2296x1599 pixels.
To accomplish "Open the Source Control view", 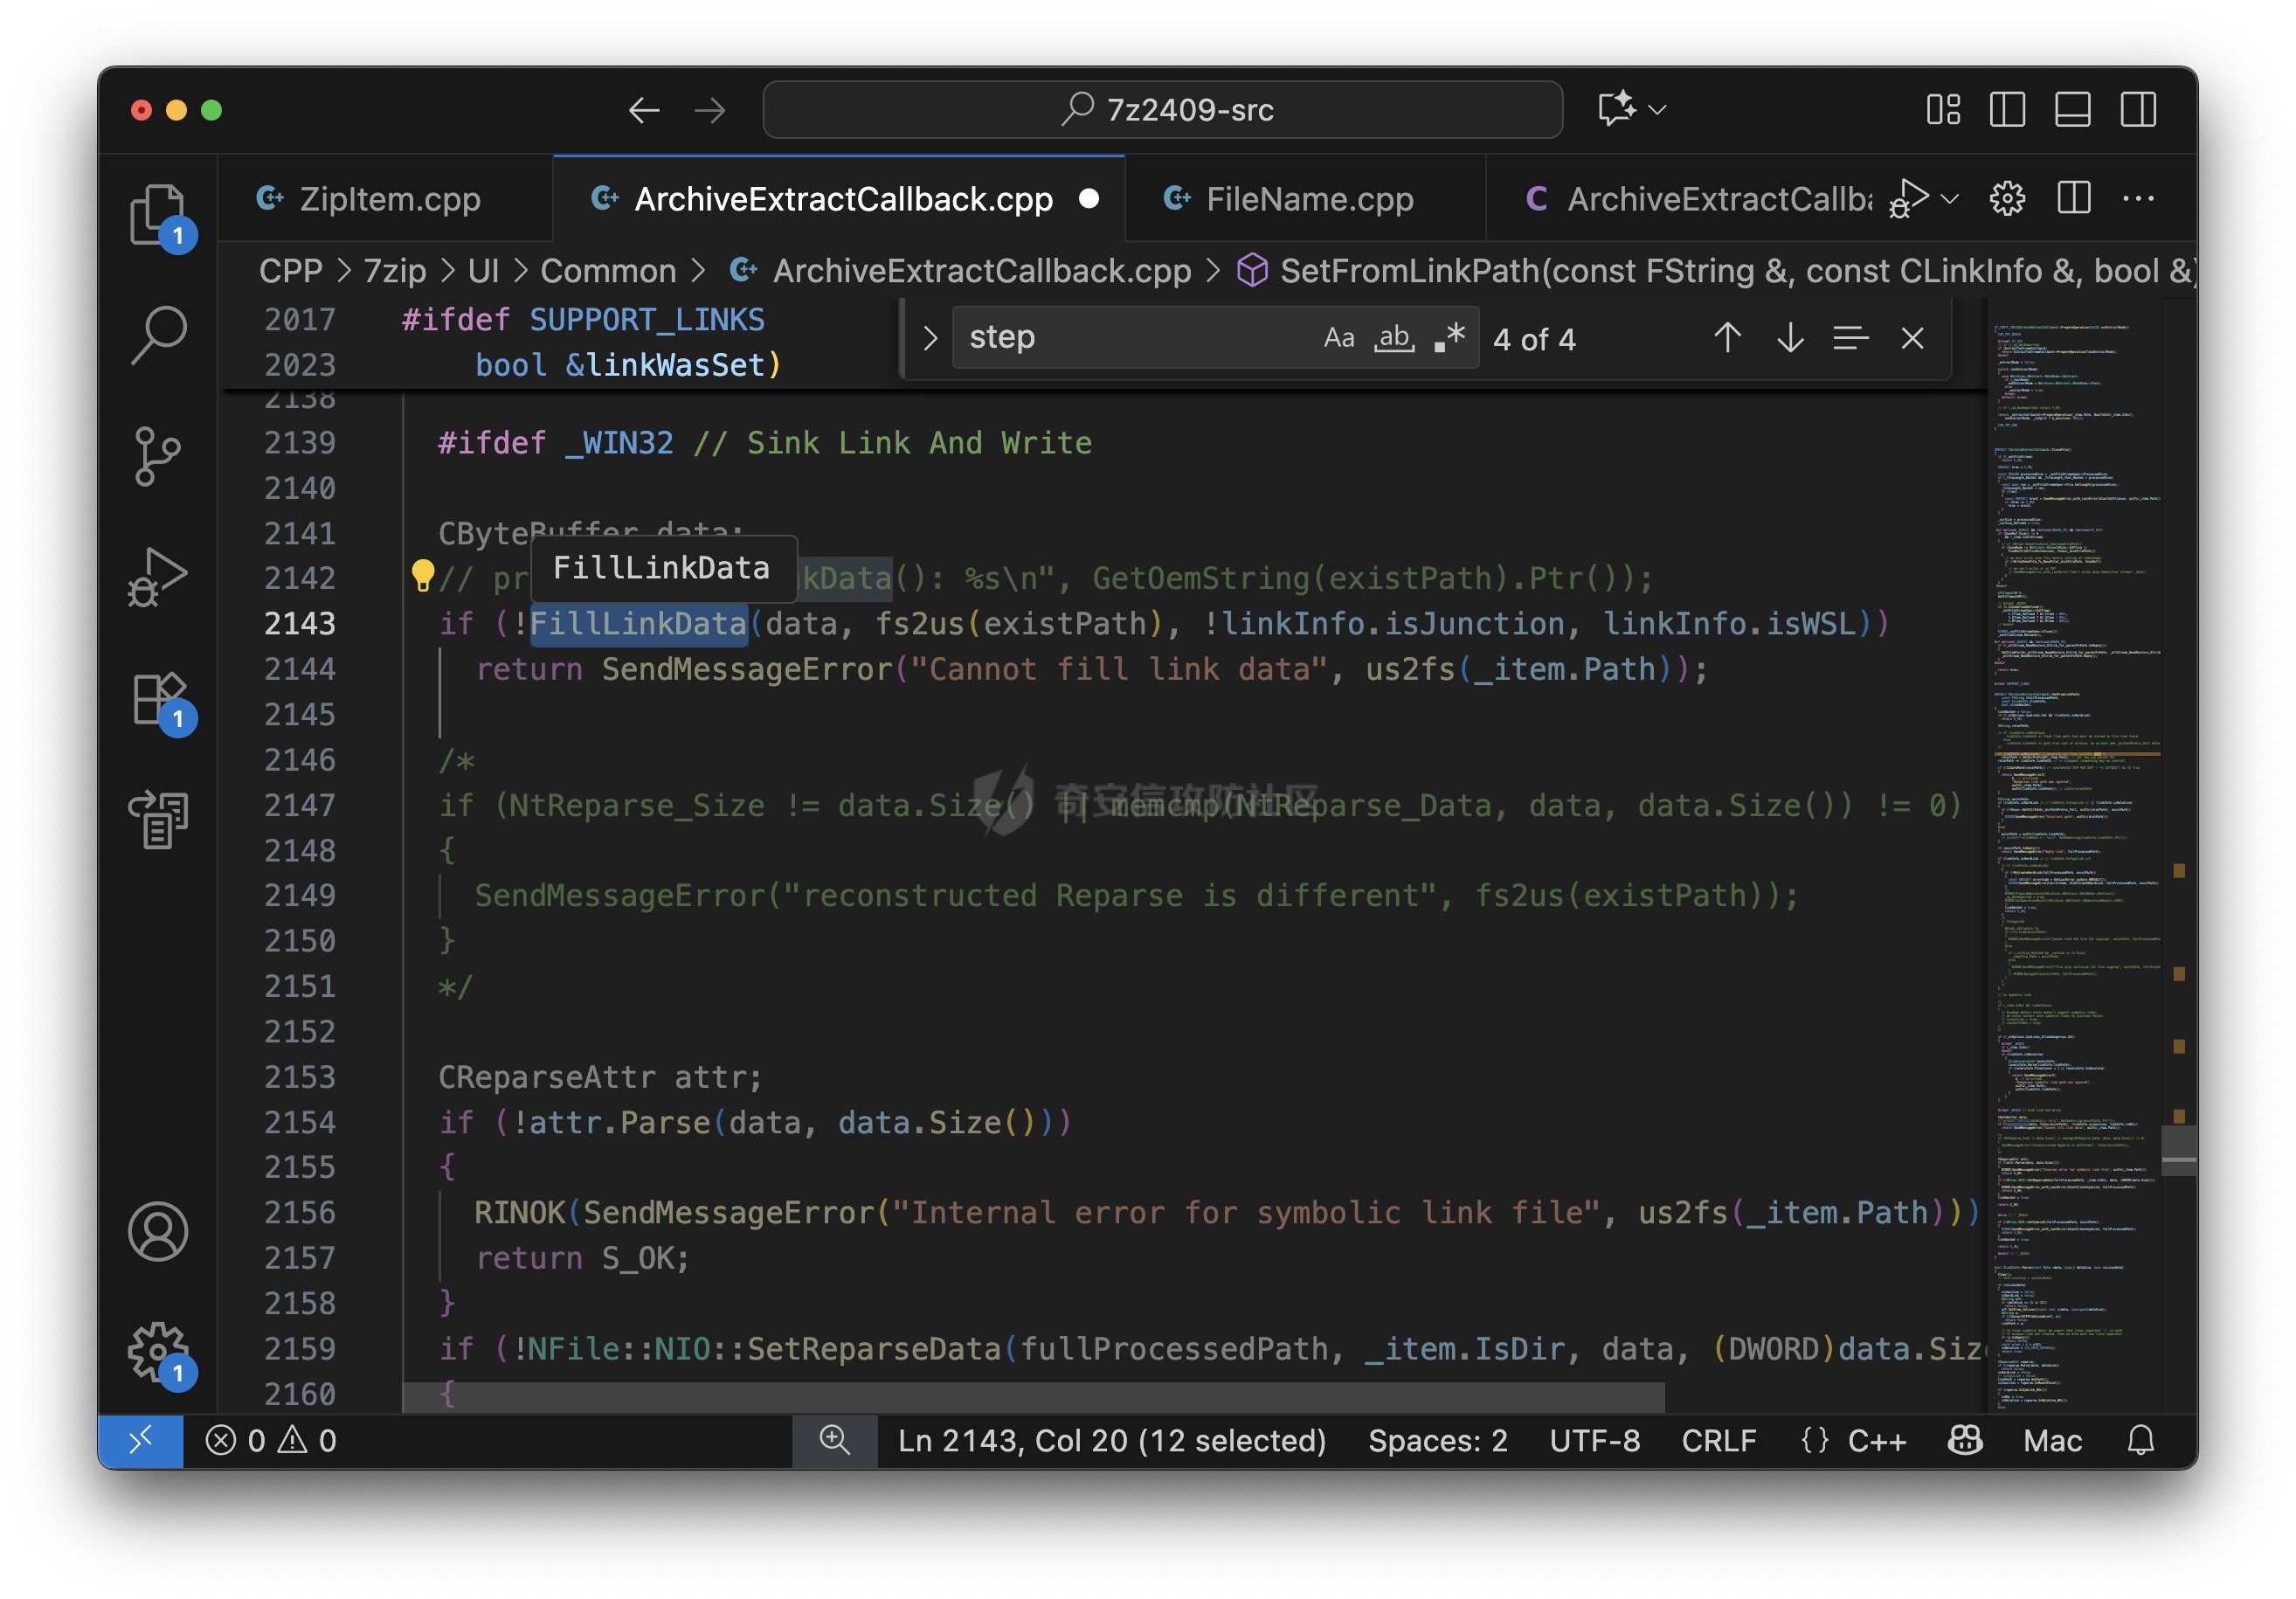I will [x=157, y=456].
